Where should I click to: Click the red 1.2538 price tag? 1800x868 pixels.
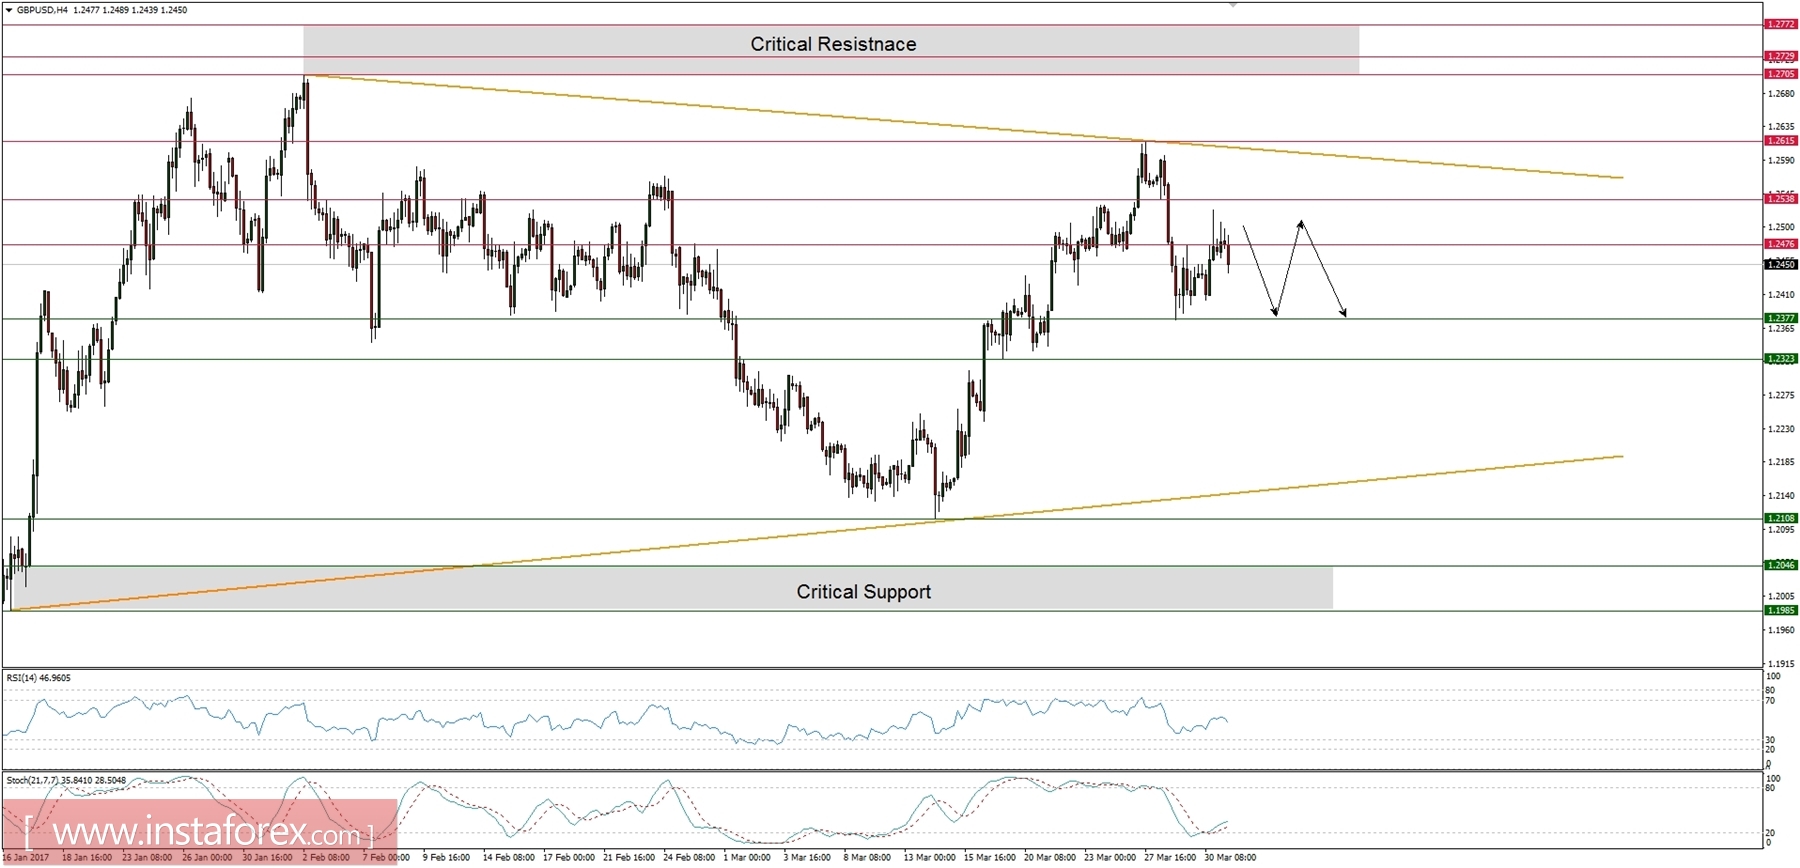click(1780, 199)
